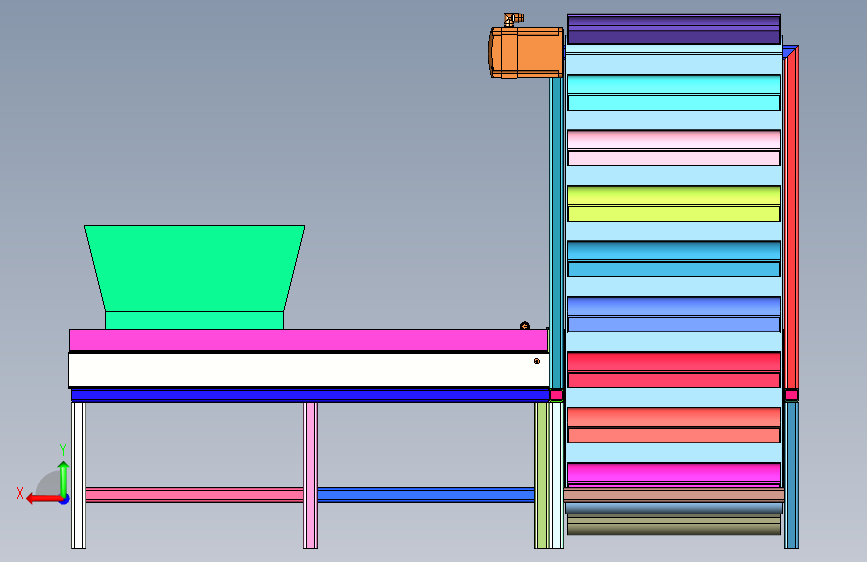Select the rectangular green hopper neck
The image size is (867, 562).
pos(194,320)
